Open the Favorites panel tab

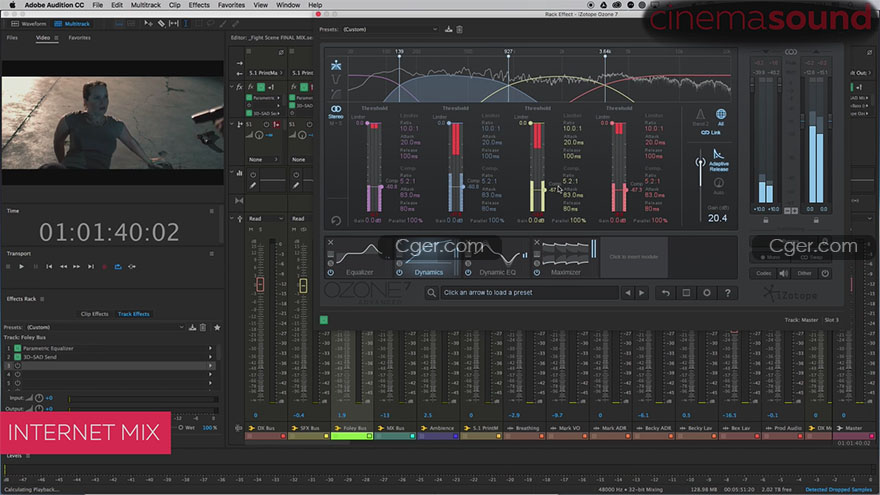(79, 38)
